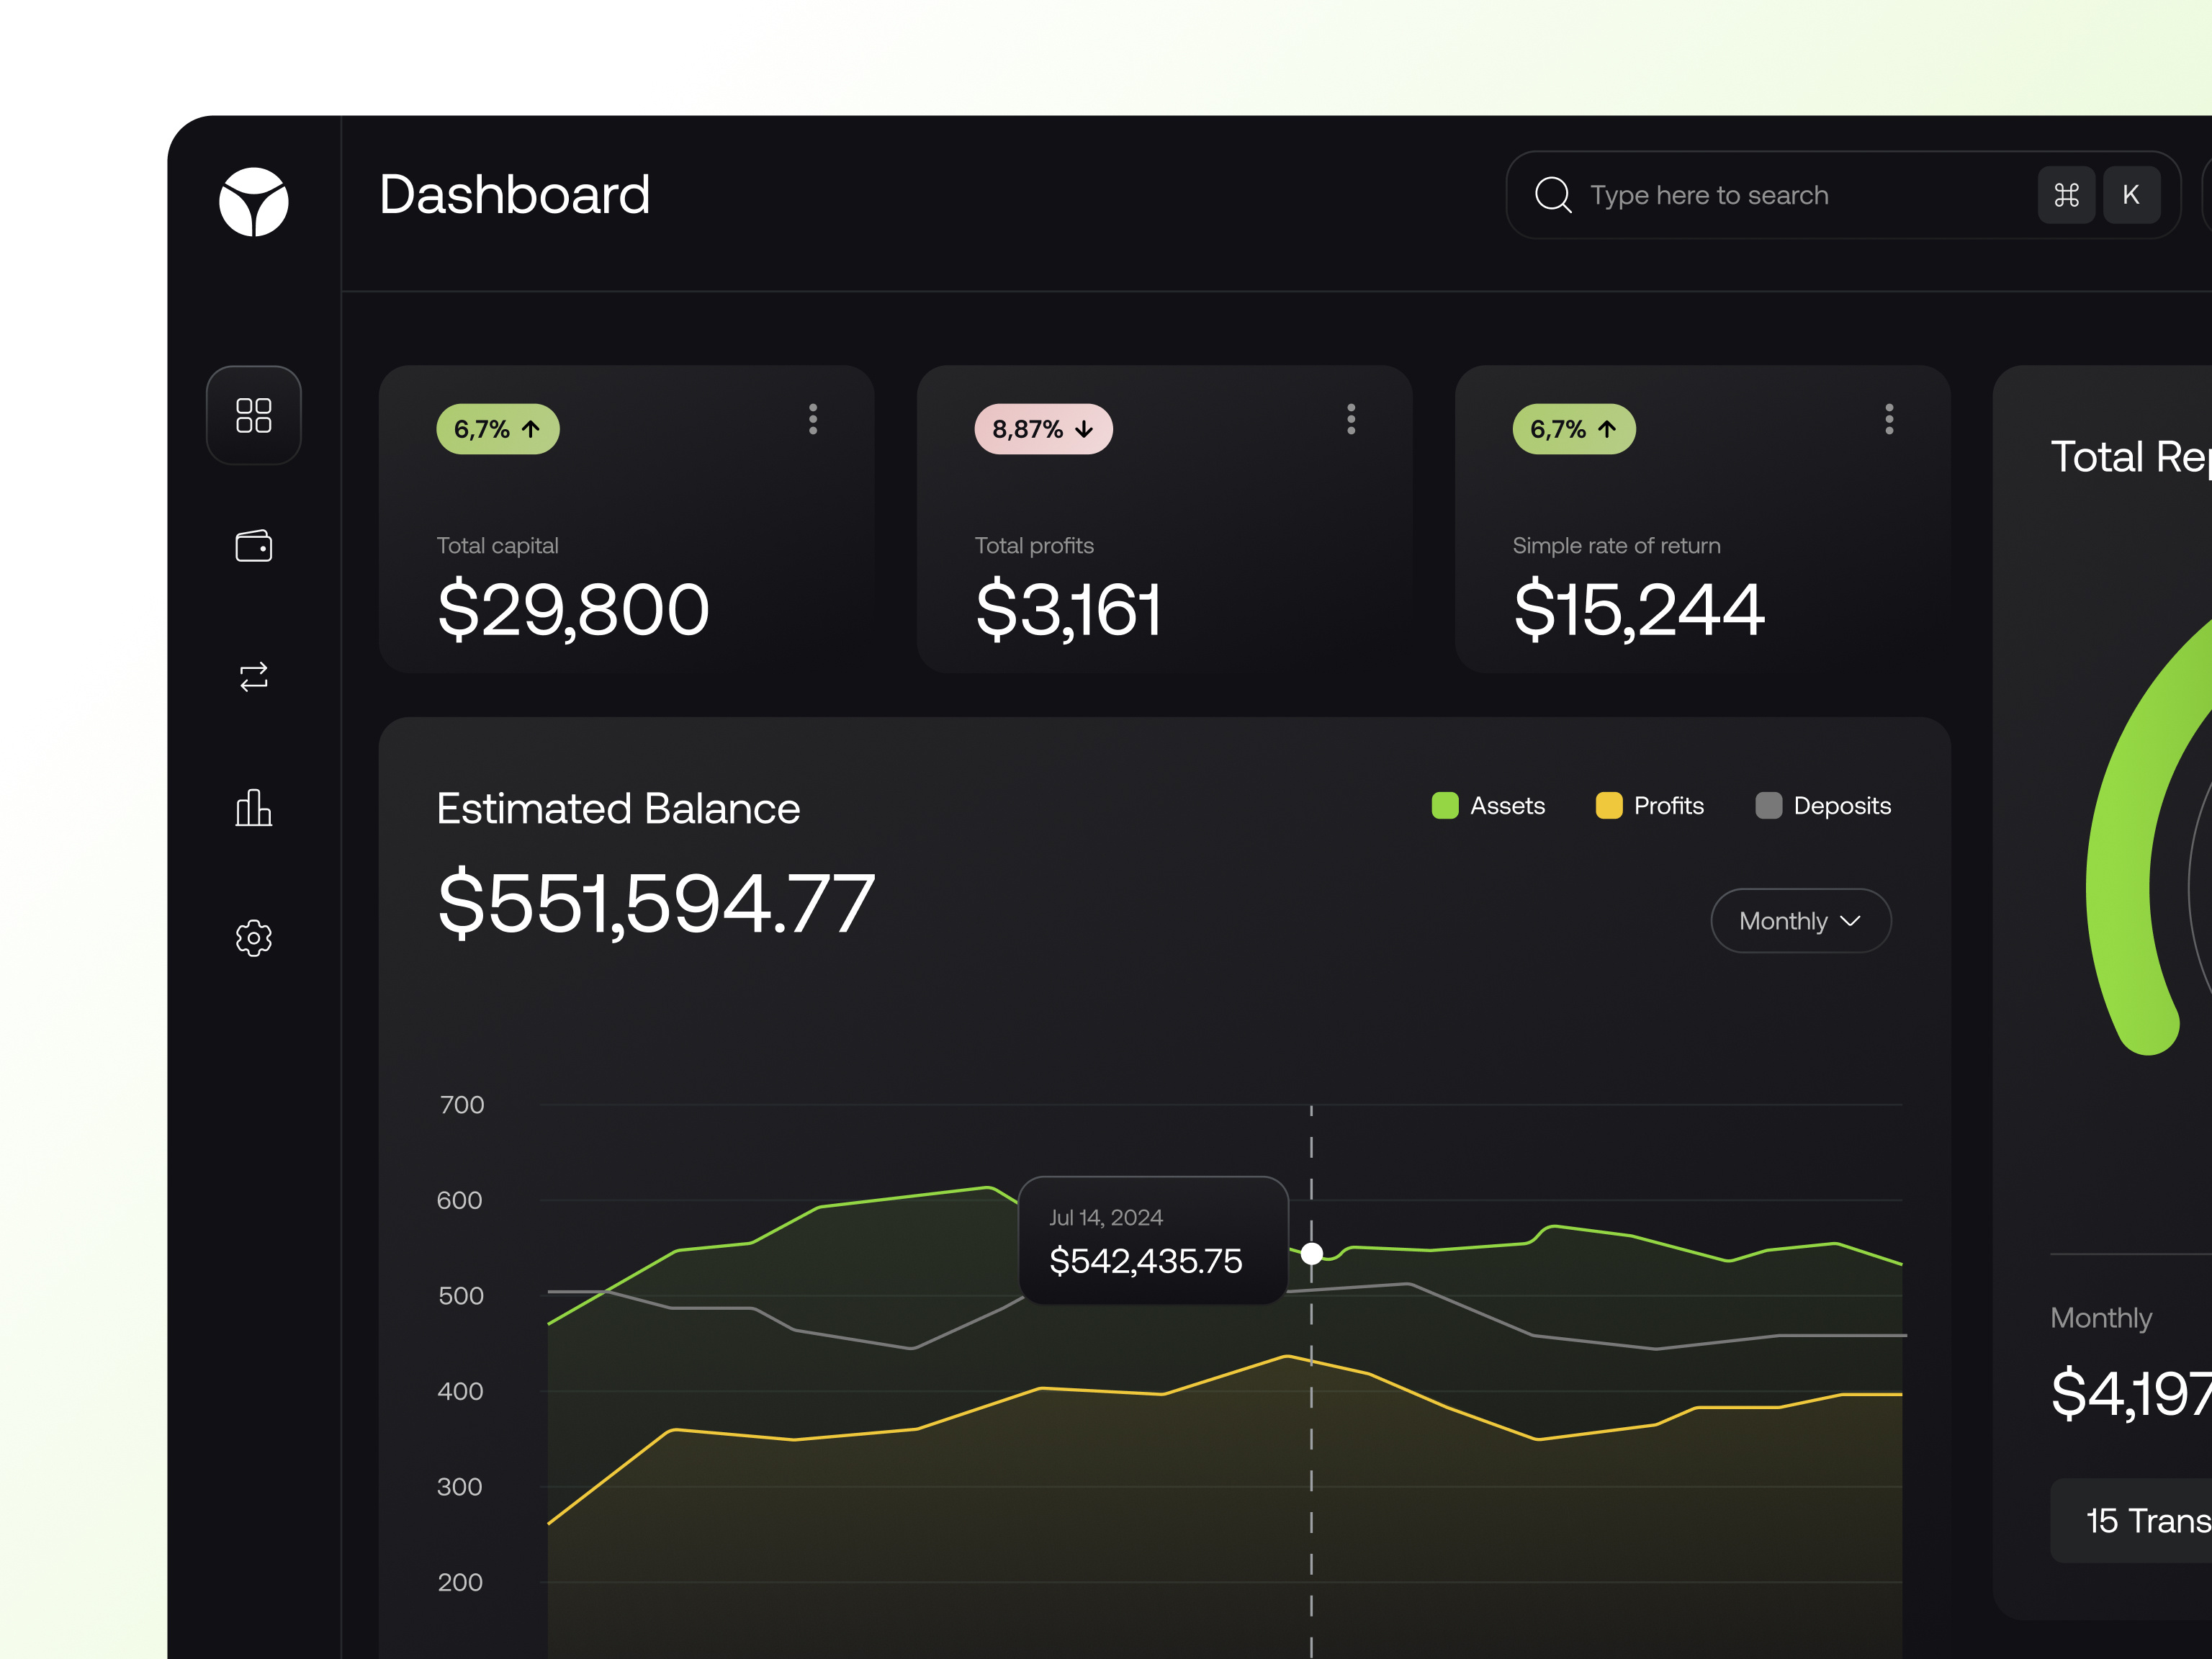The image size is (2212, 1659).
Task: Click the K keyboard shortcut button
Action: (x=2132, y=194)
